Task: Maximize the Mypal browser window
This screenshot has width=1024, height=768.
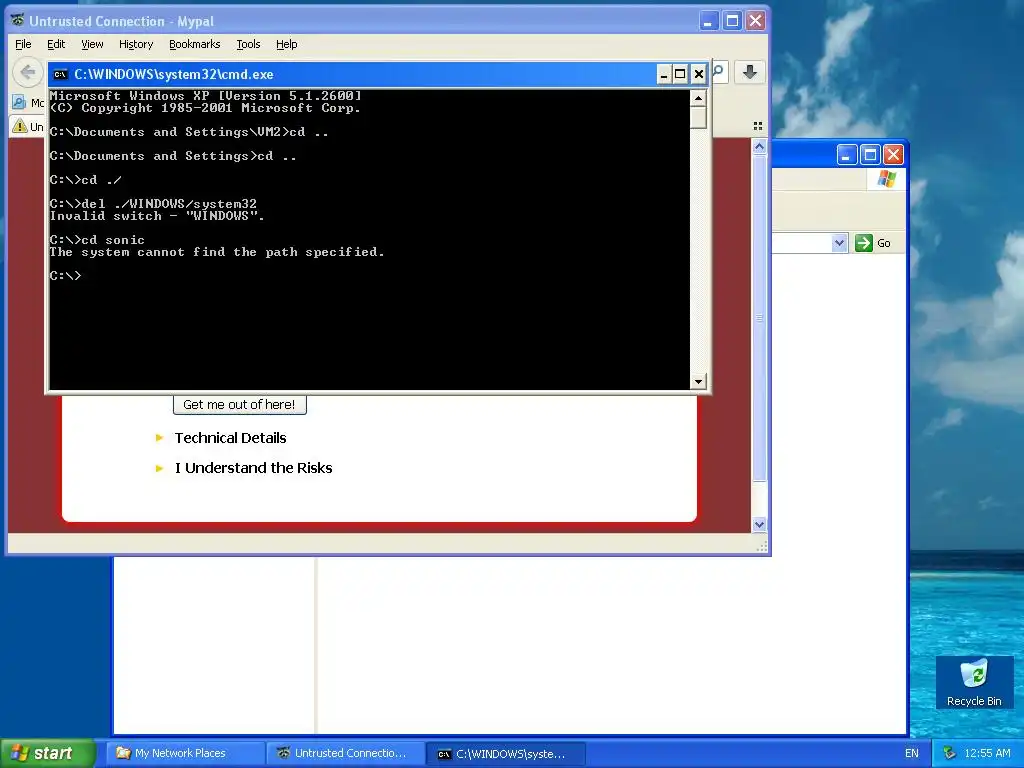Action: (x=732, y=21)
